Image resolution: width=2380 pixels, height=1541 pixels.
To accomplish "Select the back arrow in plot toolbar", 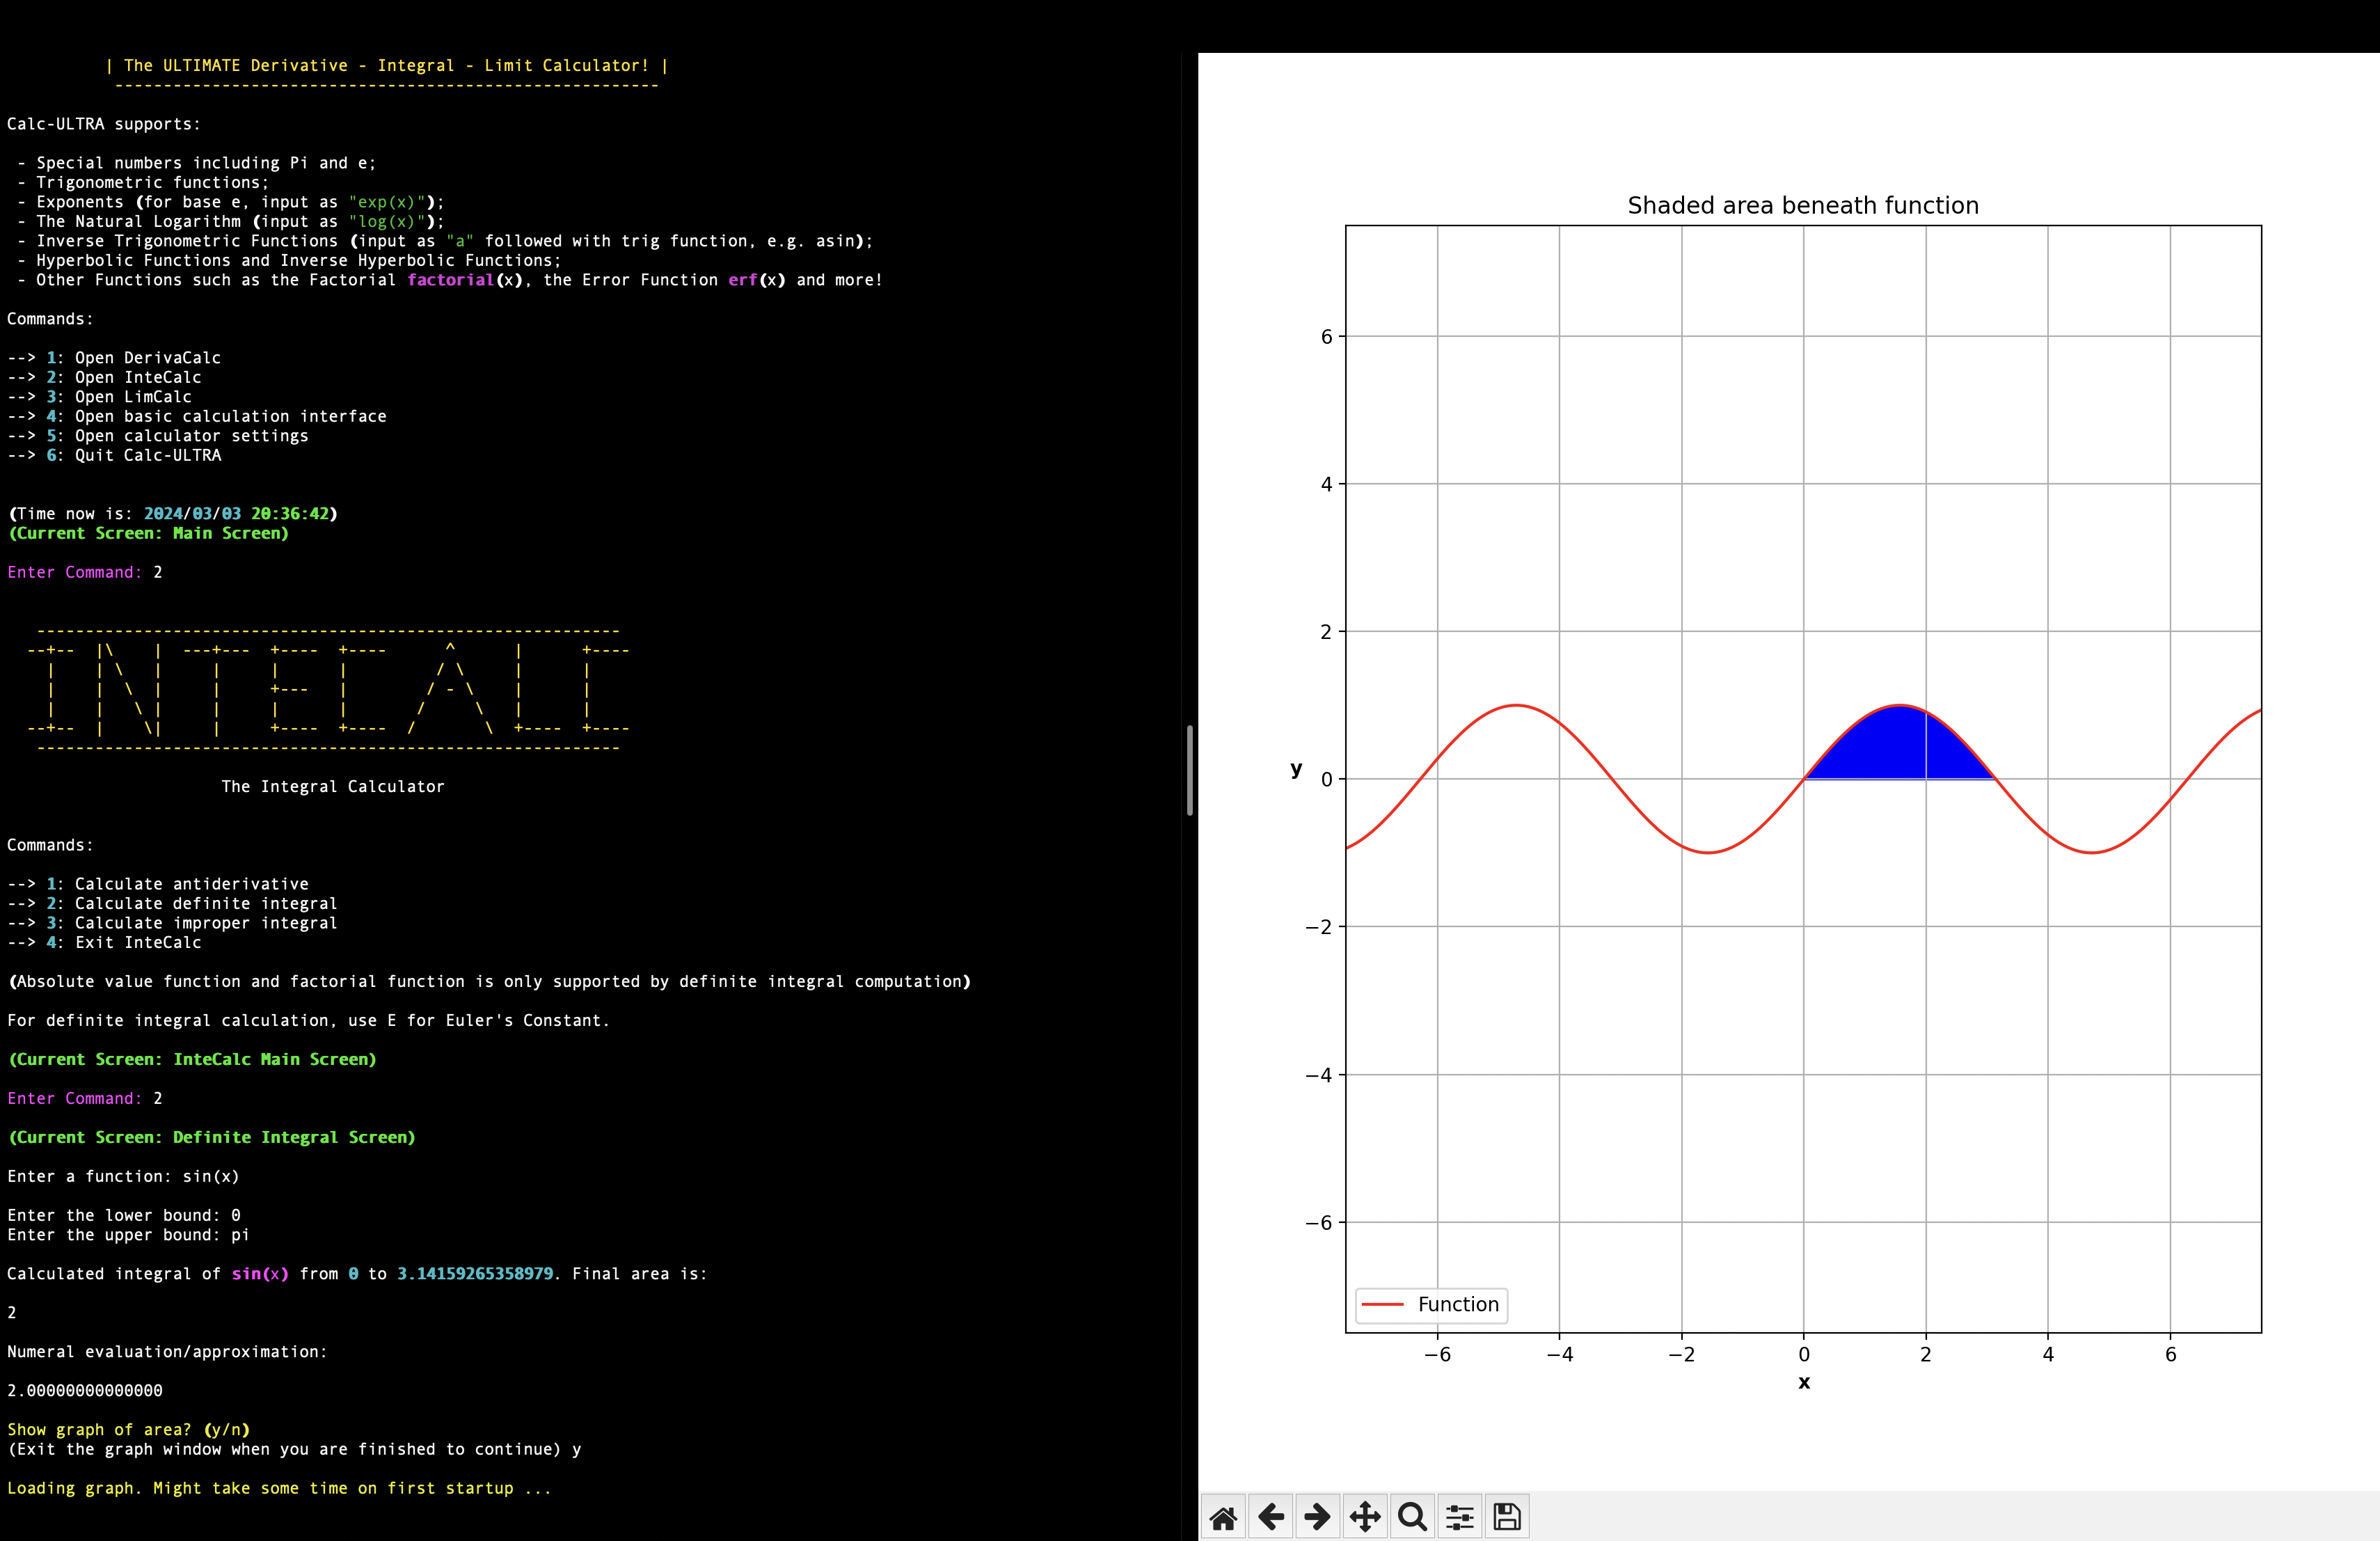I will pyautogui.click(x=1271, y=1516).
